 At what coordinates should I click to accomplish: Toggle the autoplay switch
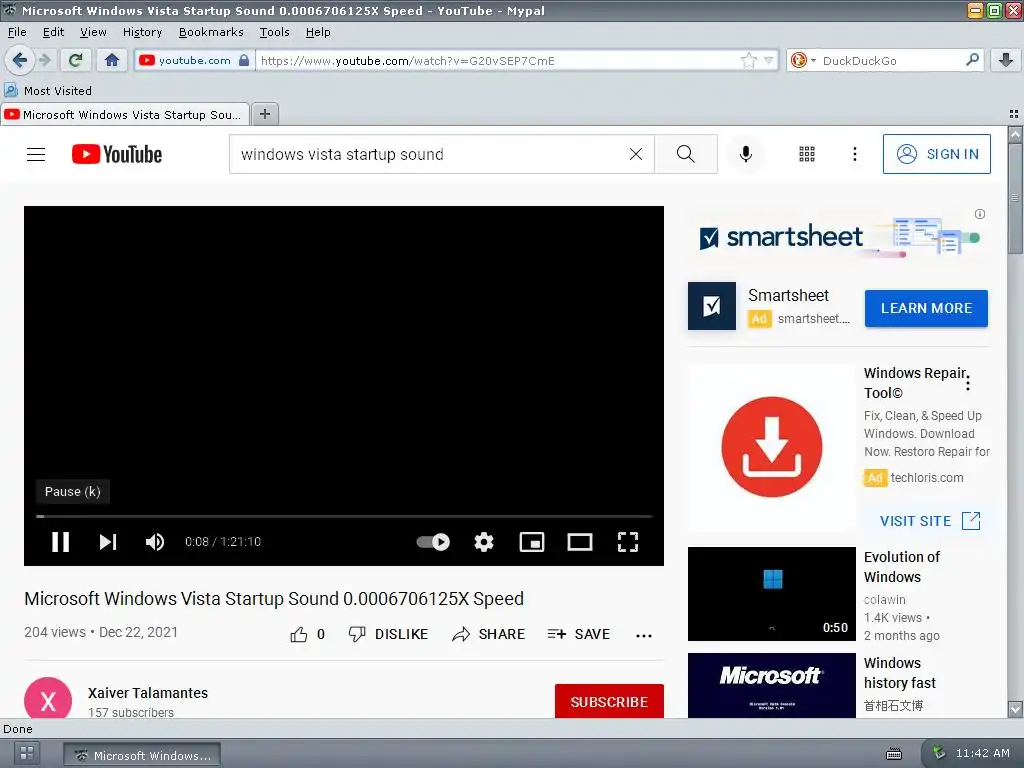click(x=433, y=542)
